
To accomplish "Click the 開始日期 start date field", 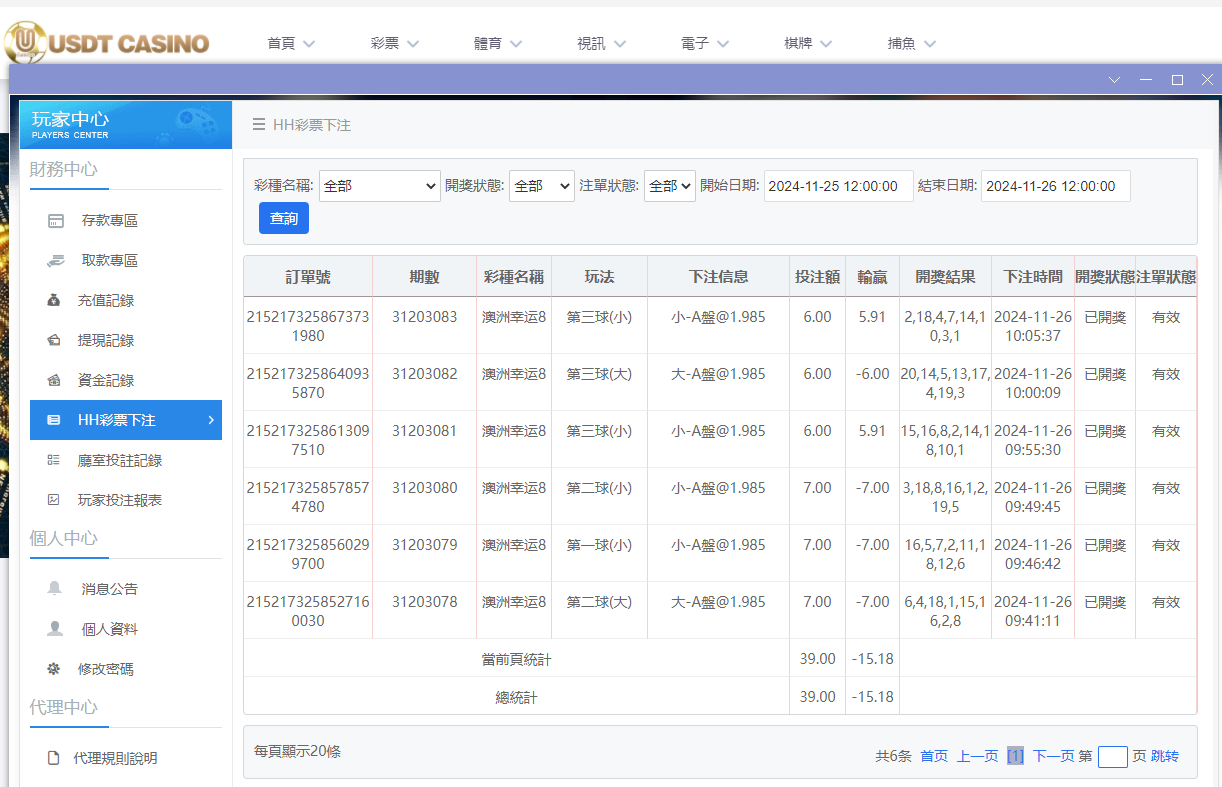I will pos(838,186).
